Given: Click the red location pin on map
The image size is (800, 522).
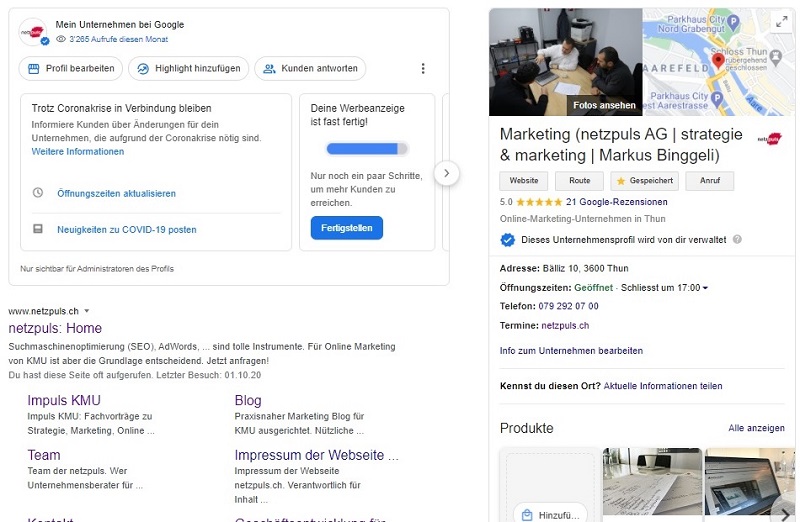Looking at the screenshot, I should 718,61.
